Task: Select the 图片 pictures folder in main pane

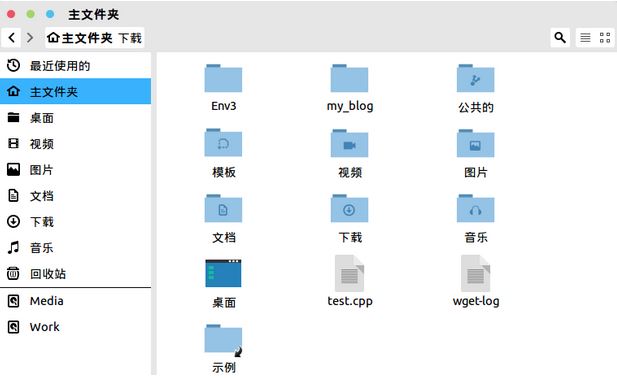Action: pos(475,143)
